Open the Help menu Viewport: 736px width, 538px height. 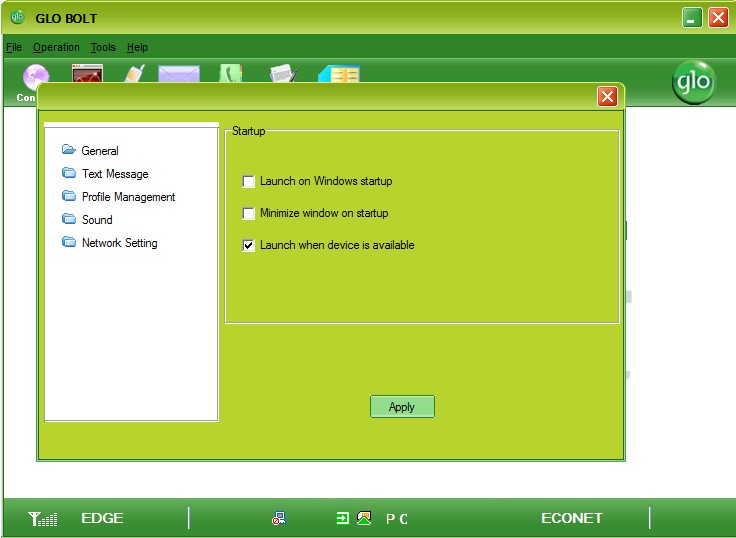click(x=137, y=47)
